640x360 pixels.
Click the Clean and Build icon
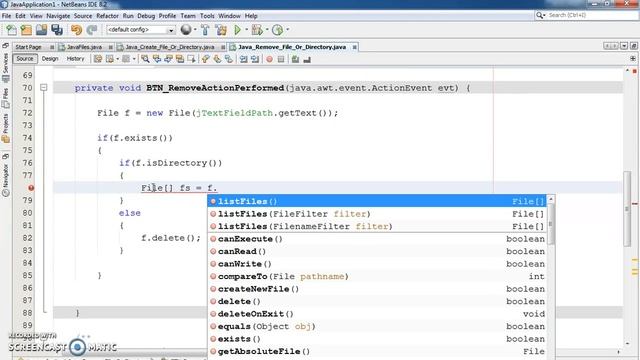221,30
